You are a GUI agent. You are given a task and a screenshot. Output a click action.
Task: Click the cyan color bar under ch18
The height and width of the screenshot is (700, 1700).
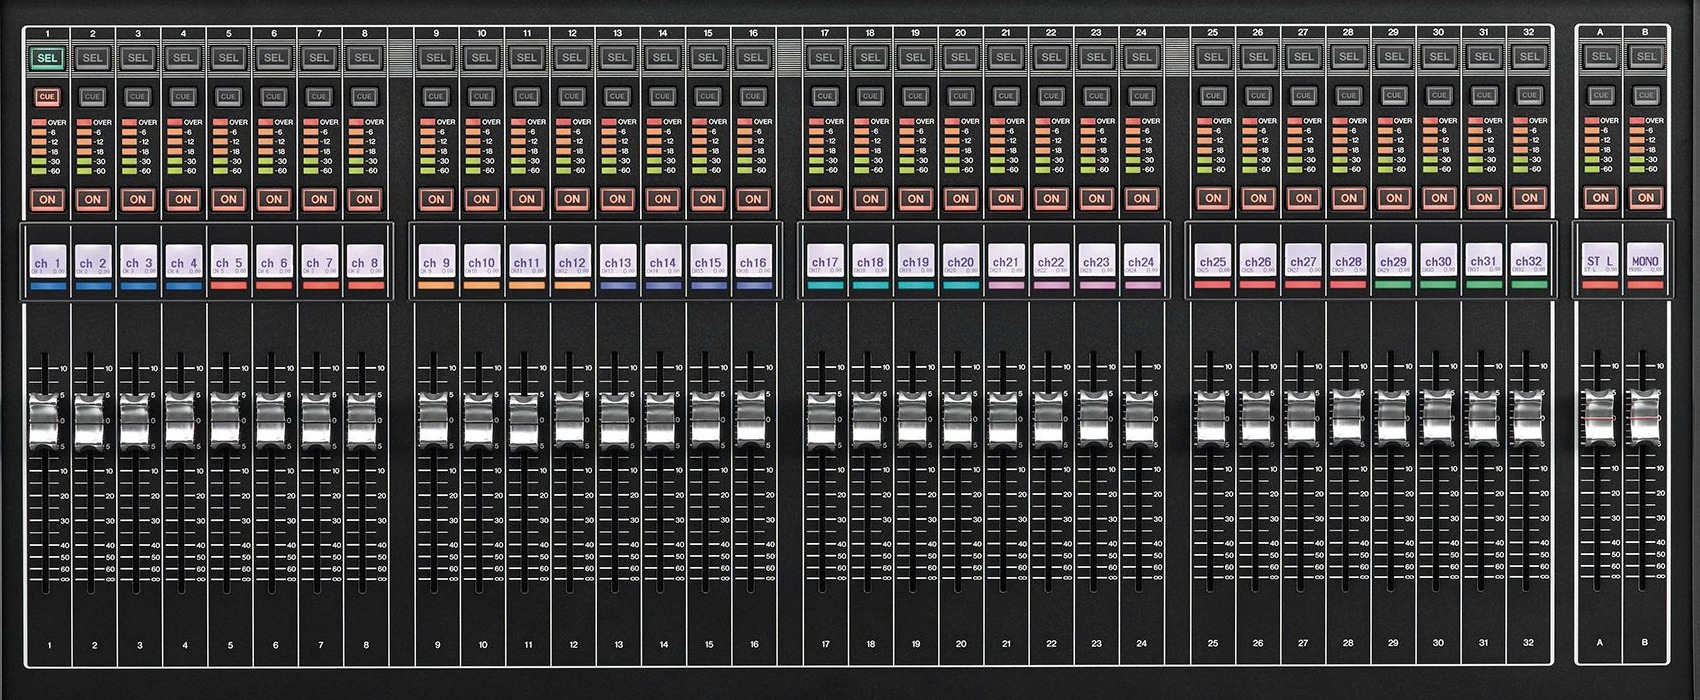tap(870, 285)
